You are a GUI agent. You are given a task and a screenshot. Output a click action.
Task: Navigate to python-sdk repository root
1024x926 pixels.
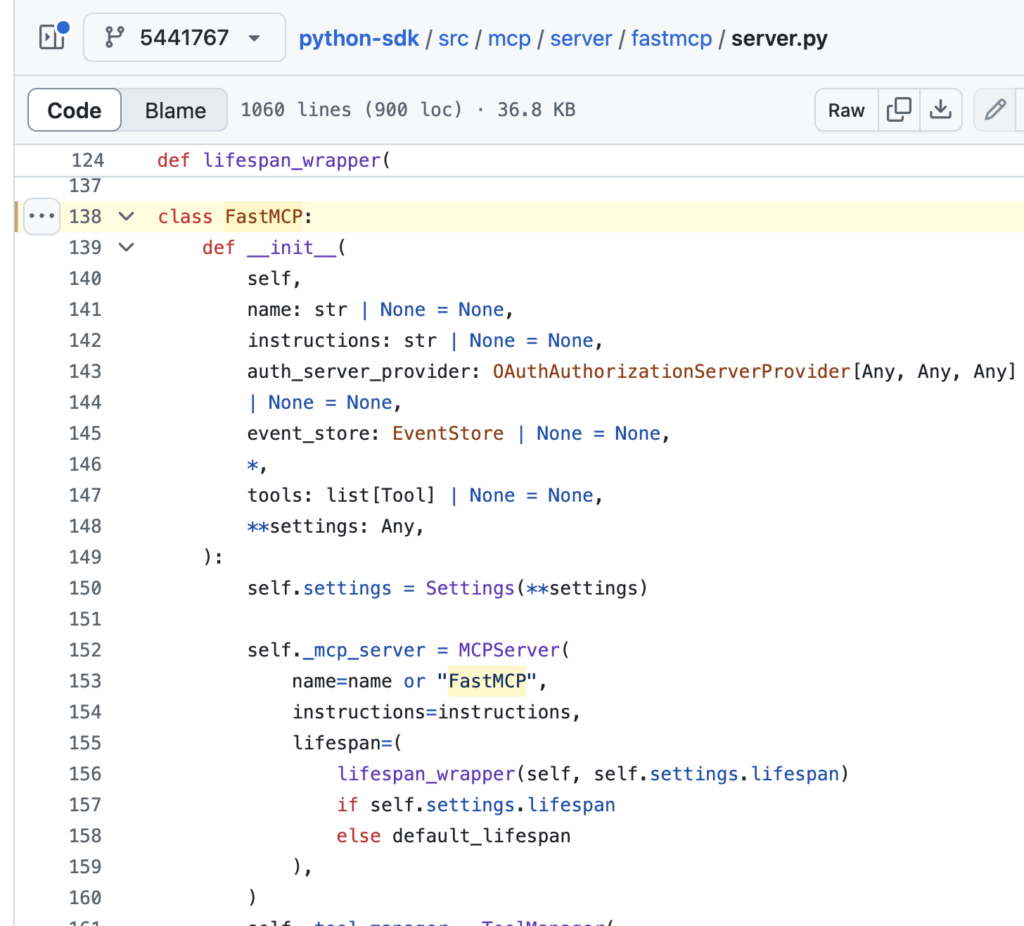[359, 39]
